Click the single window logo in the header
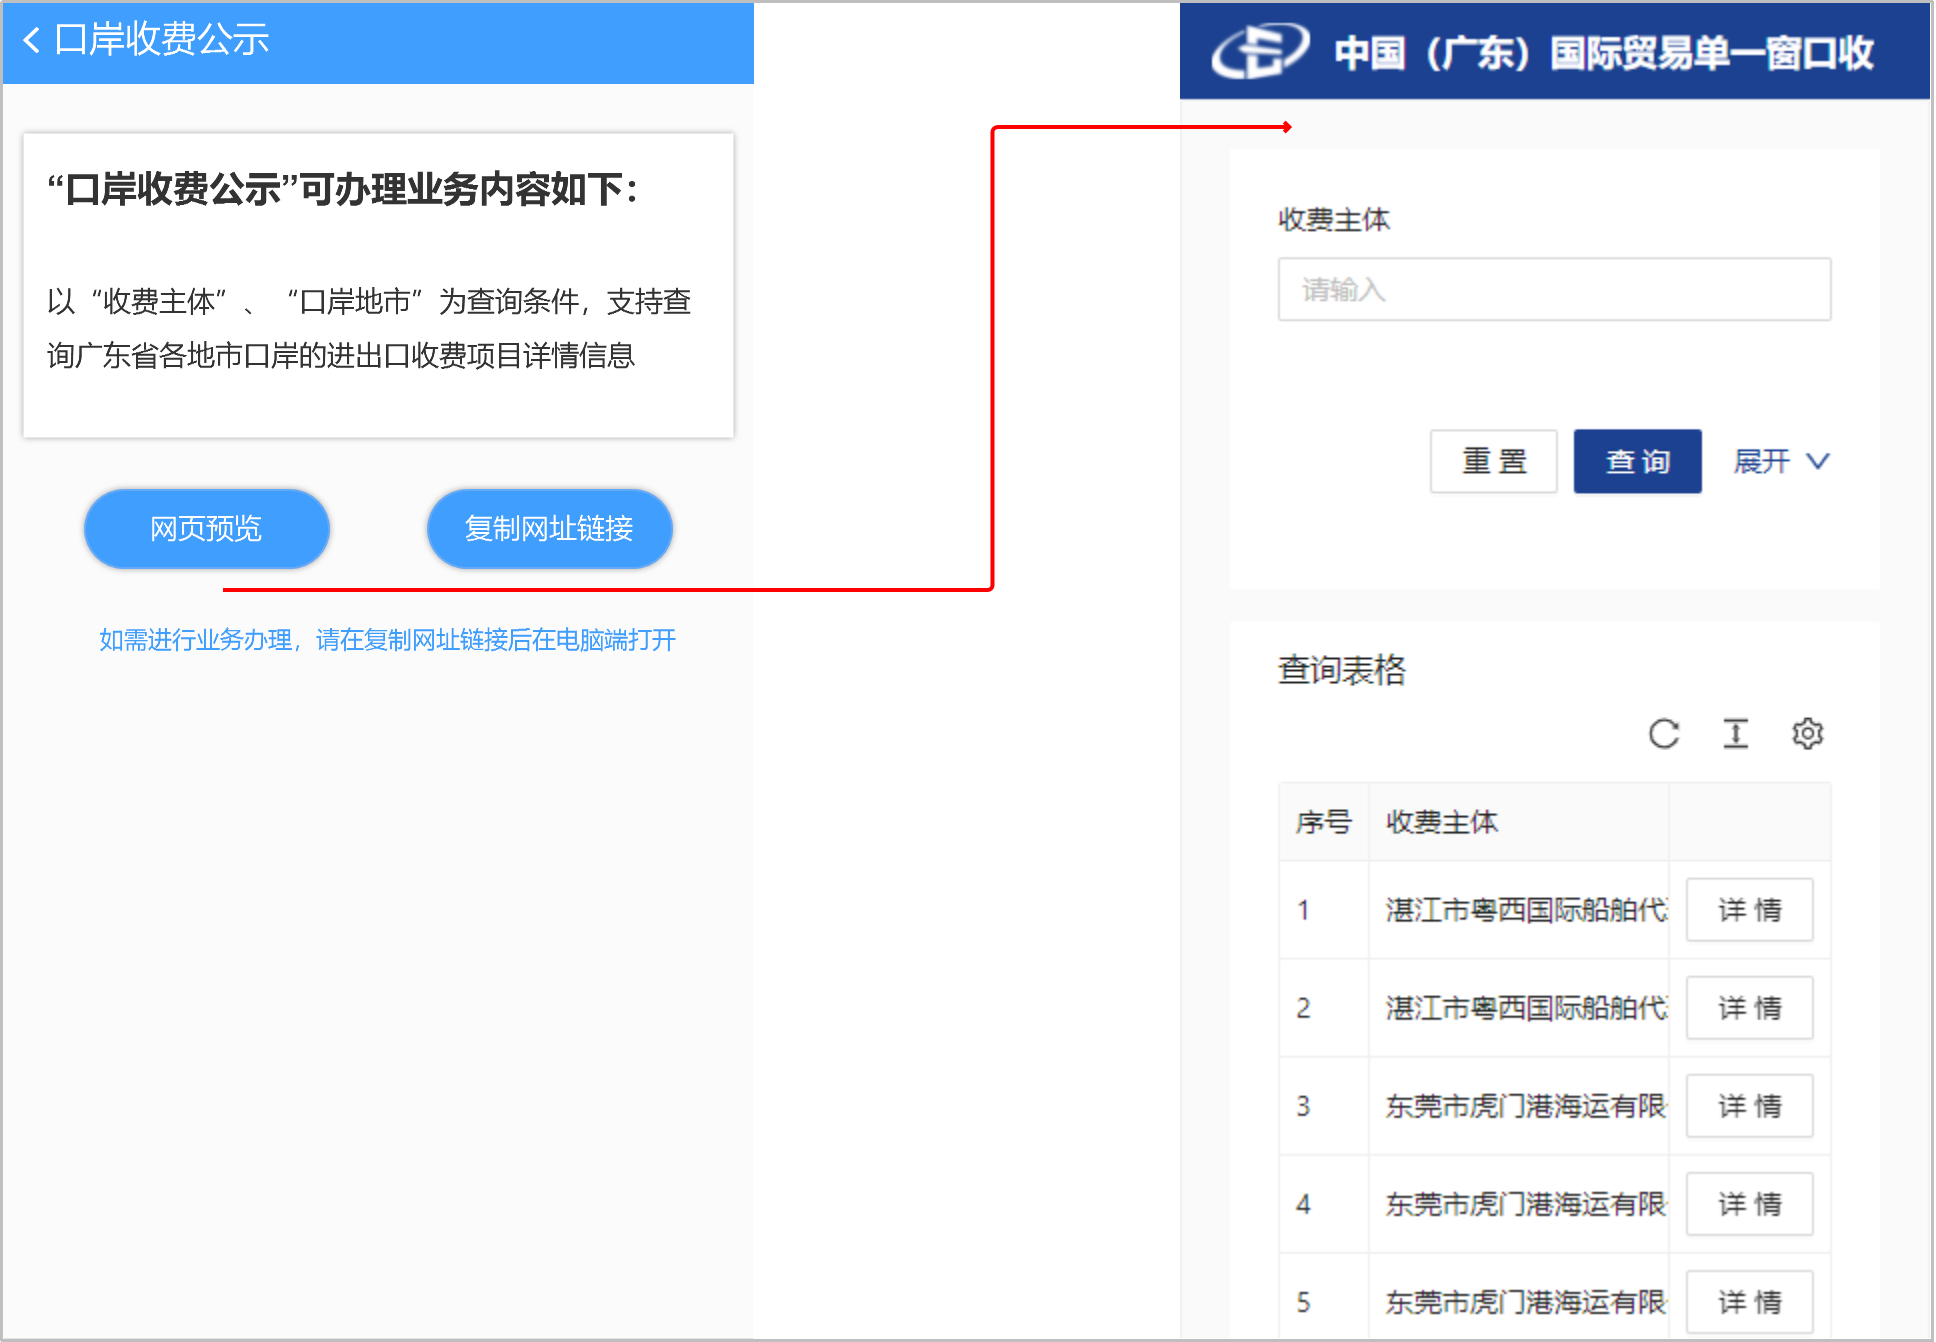This screenshot has width=1936, height=1342. (x=1258, y=50)
